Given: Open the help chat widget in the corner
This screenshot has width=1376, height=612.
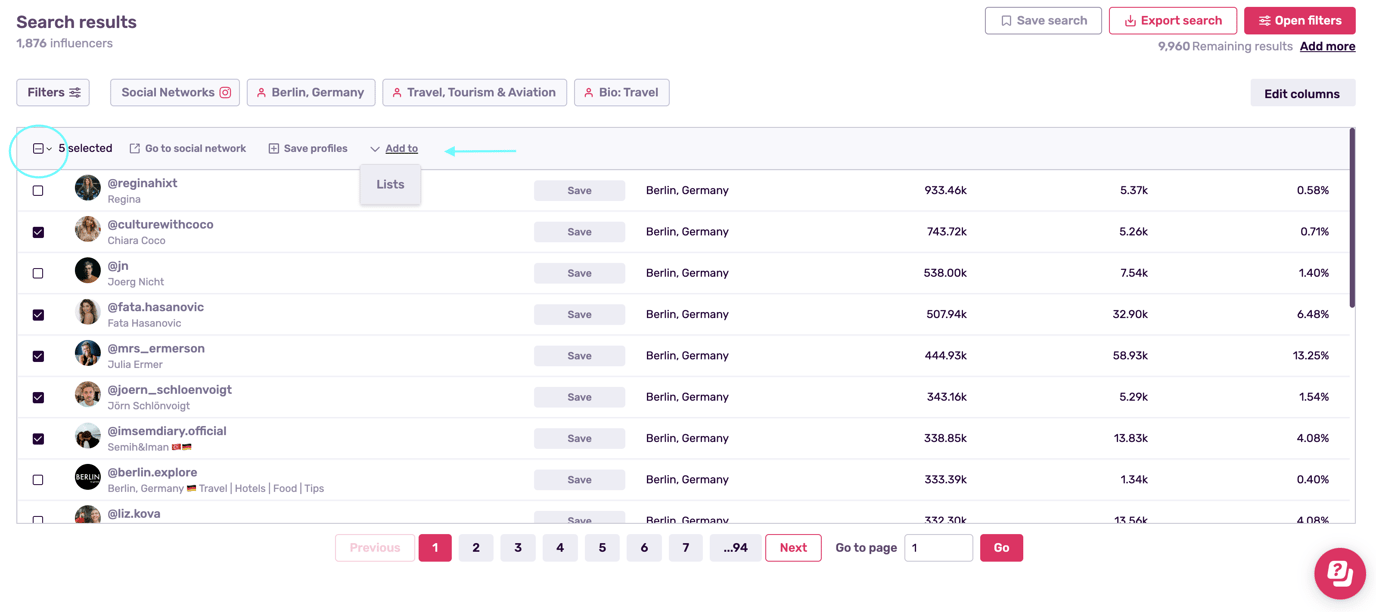Looking at the screenshot, I should (1339, 573).
